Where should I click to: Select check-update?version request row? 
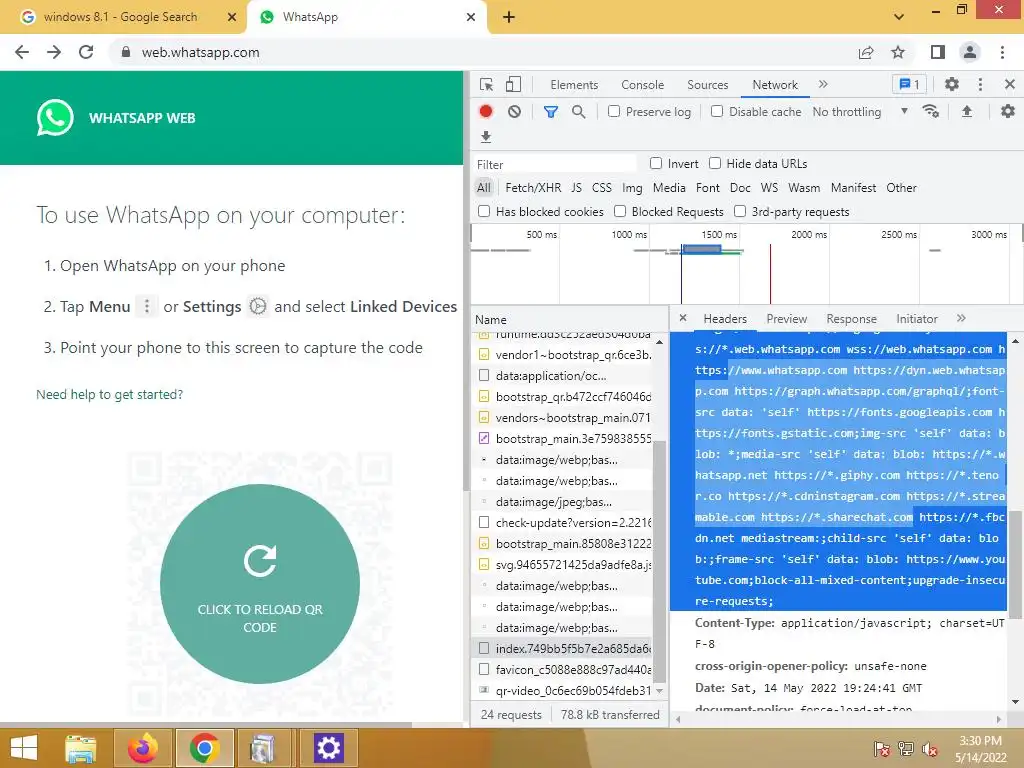tap(562, 522)
